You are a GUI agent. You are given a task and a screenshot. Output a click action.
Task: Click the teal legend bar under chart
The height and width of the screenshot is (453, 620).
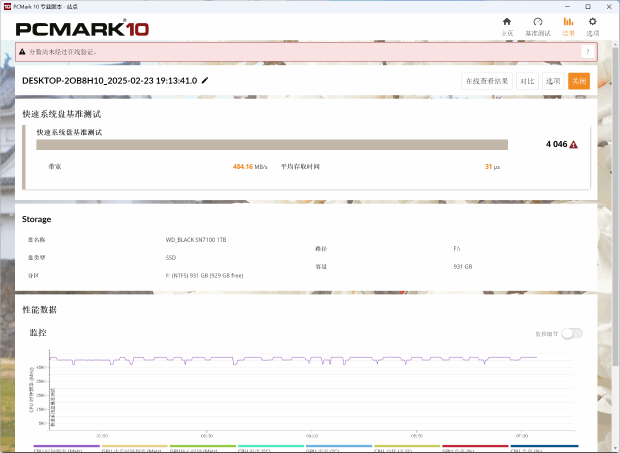271,446
